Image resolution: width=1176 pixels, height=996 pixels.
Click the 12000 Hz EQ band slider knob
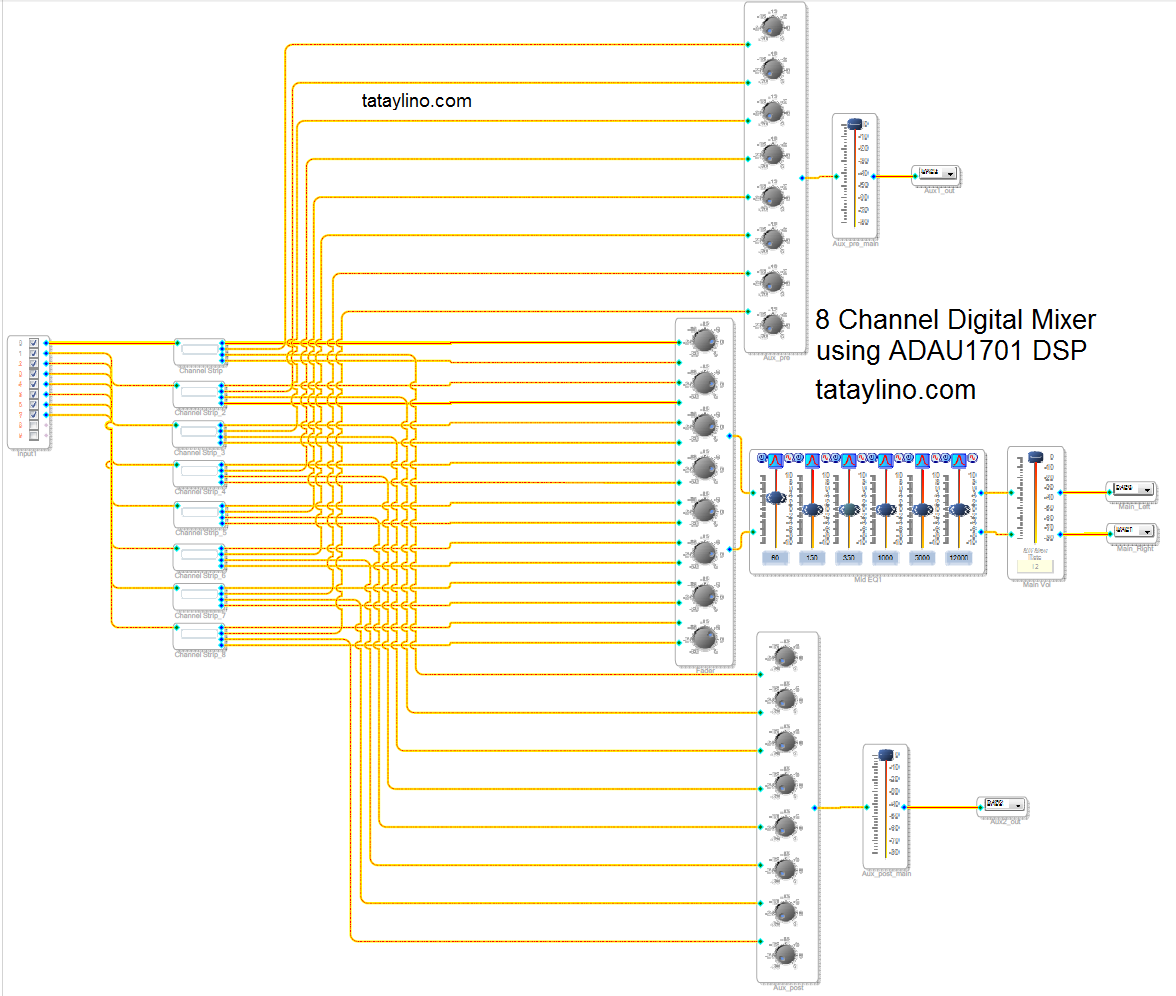959,510
